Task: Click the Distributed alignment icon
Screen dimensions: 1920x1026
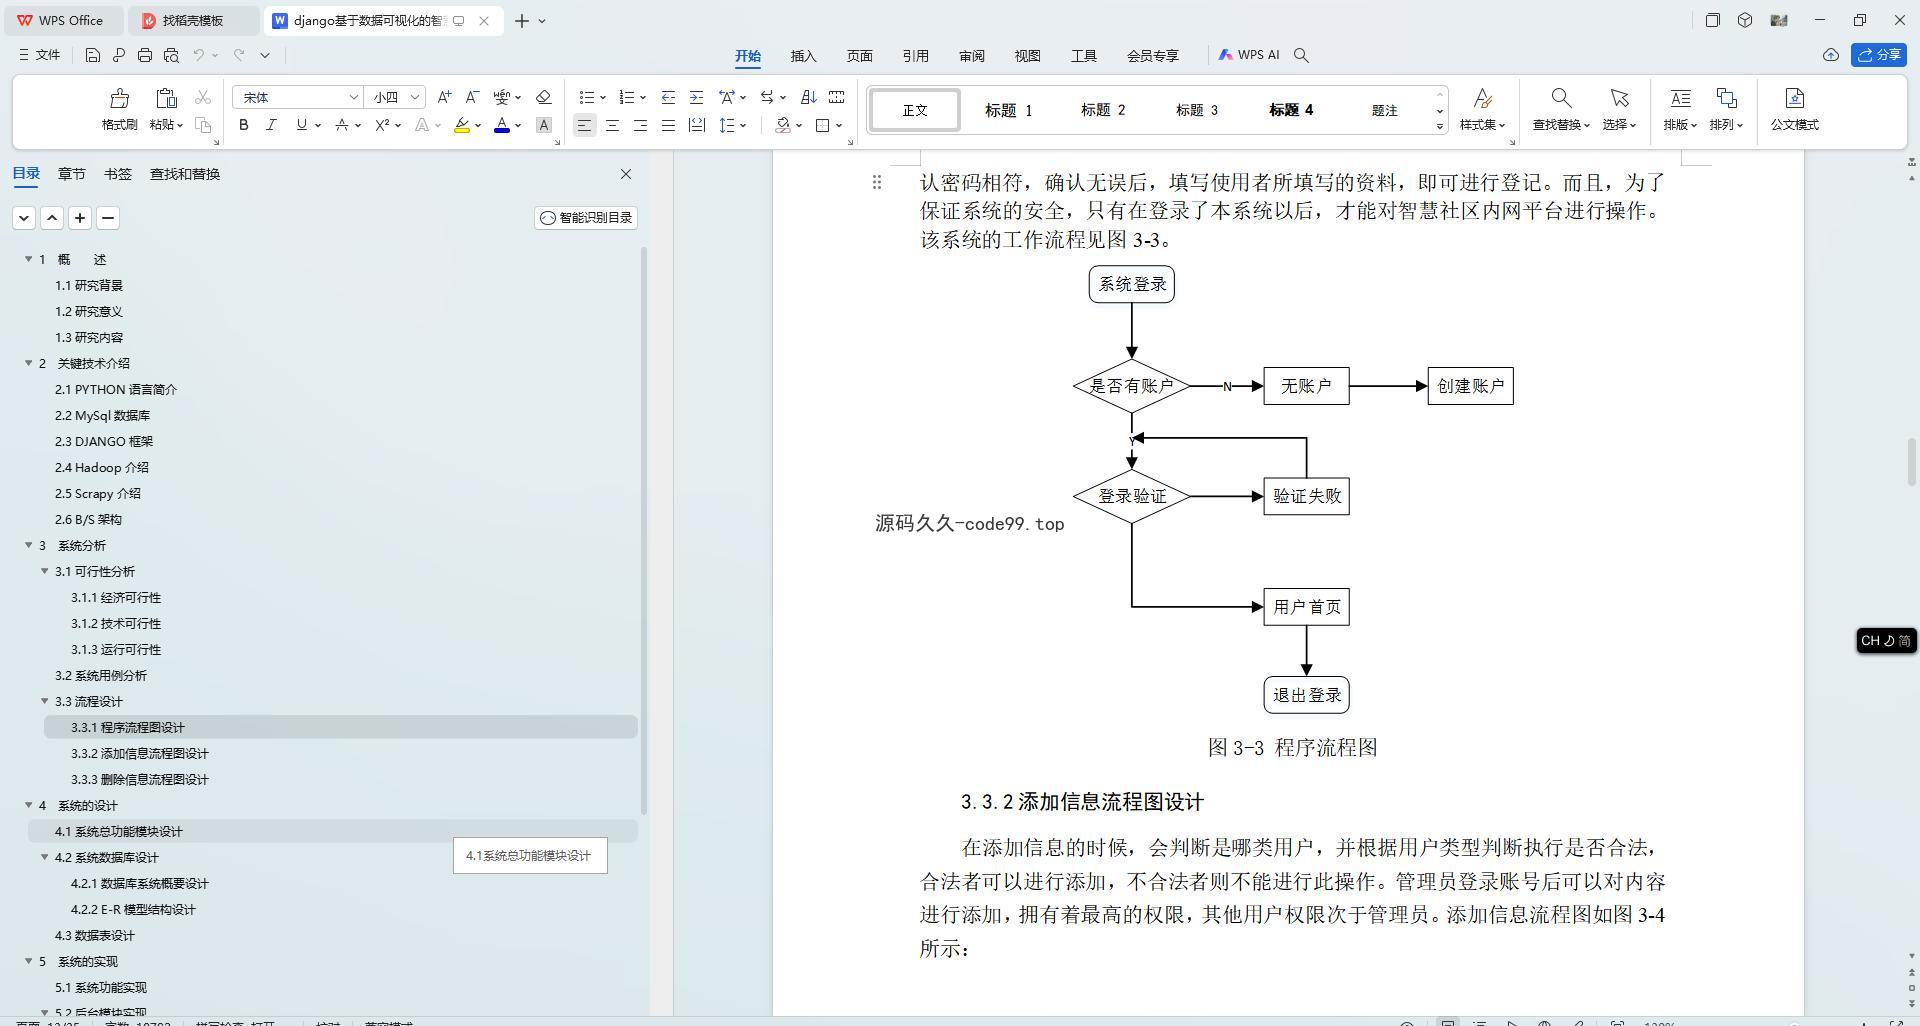Action: [x=696, y=125]
